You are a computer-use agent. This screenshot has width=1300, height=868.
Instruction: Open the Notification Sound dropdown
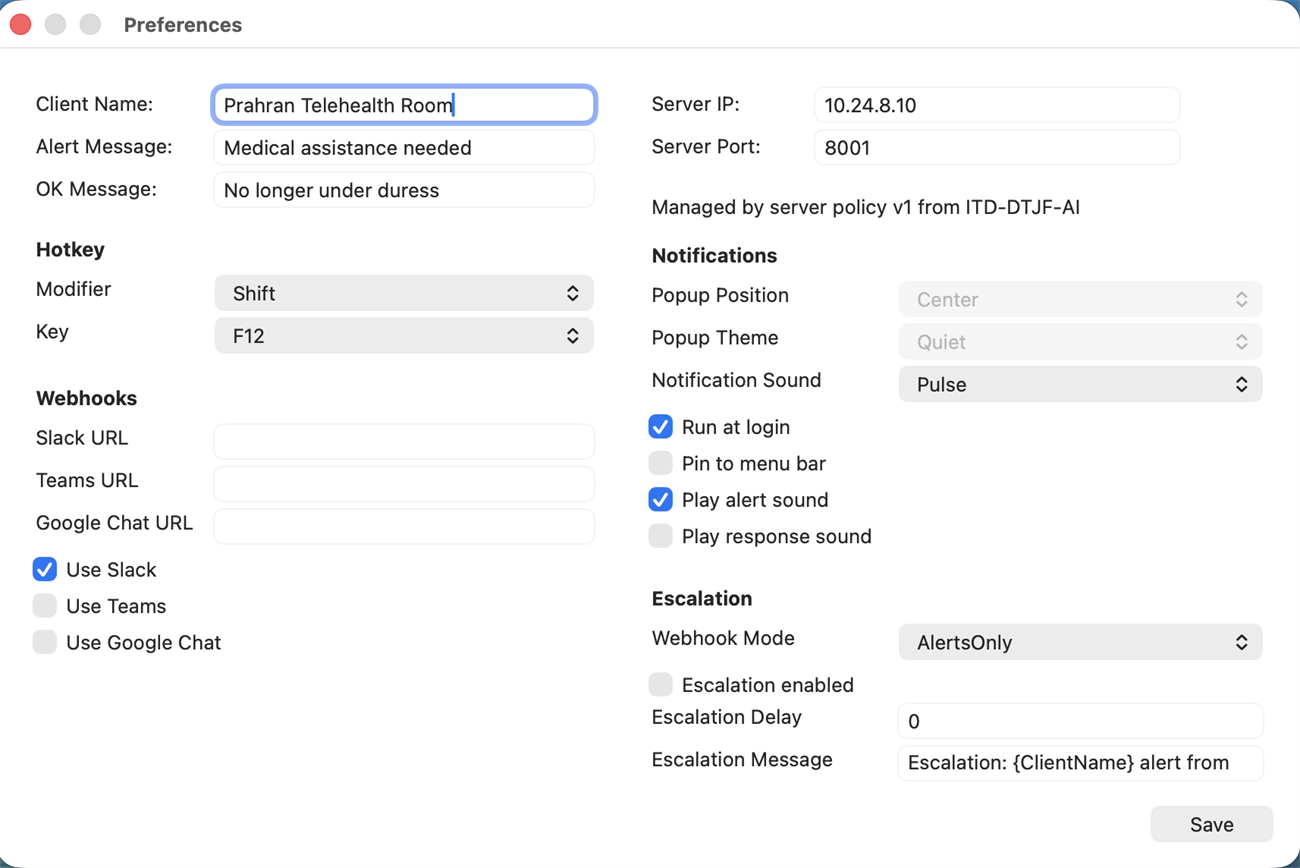click(1080, 384)
